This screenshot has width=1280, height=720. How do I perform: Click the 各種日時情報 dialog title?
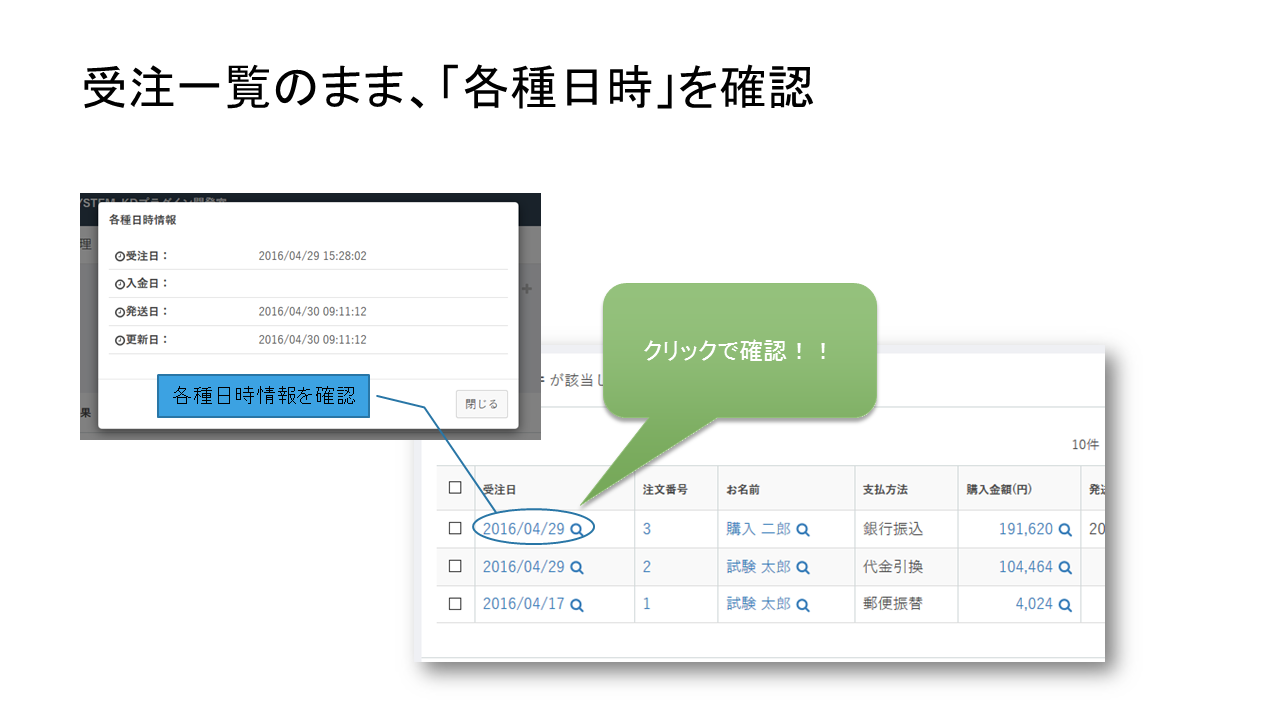pos(143,220)
